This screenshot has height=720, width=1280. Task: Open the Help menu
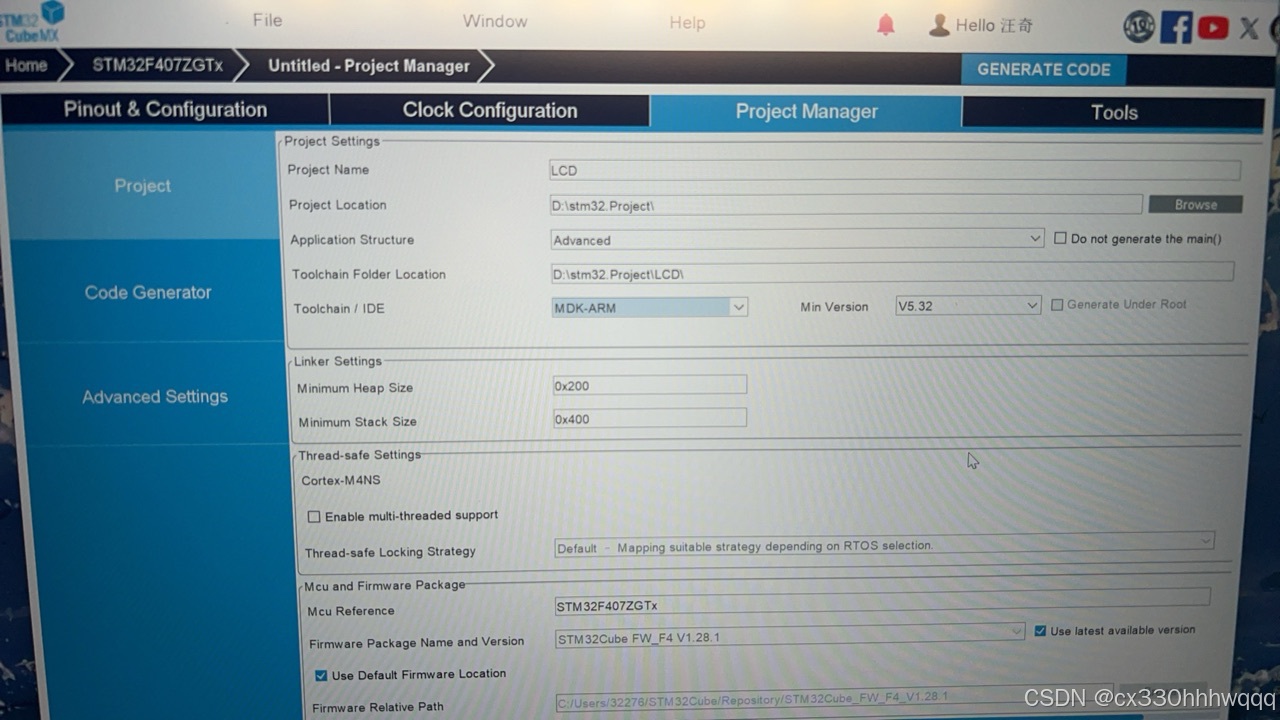point(687,23)
